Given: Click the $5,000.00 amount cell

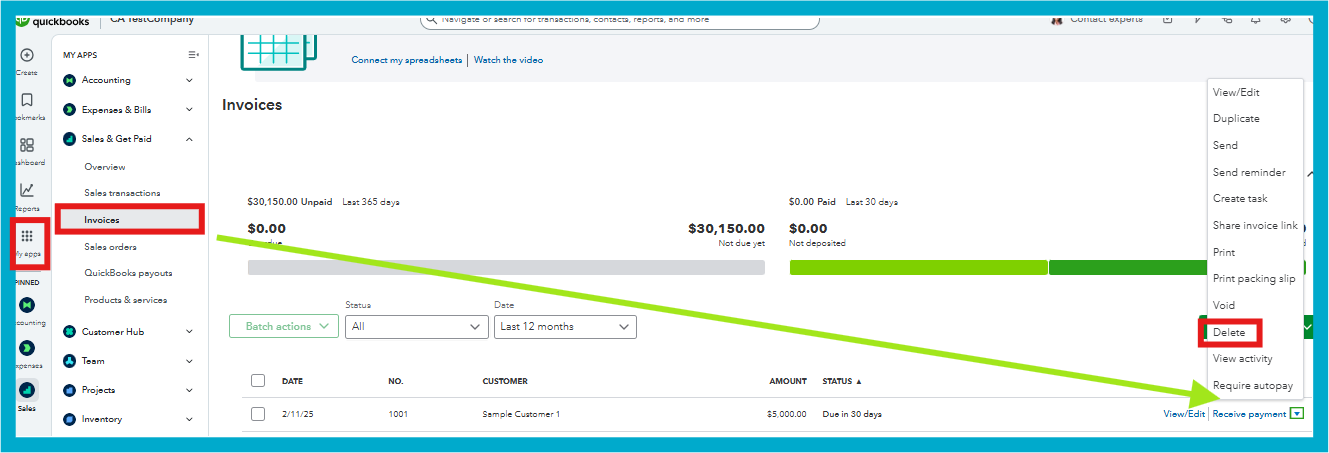Looking at the screenshot, I should point(786,414).
